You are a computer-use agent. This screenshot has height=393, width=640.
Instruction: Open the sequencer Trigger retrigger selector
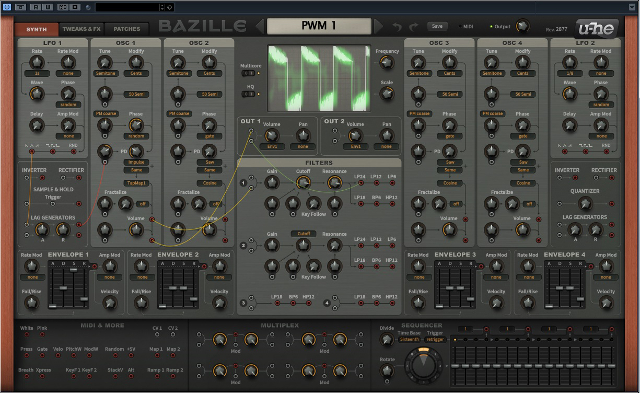435,339
